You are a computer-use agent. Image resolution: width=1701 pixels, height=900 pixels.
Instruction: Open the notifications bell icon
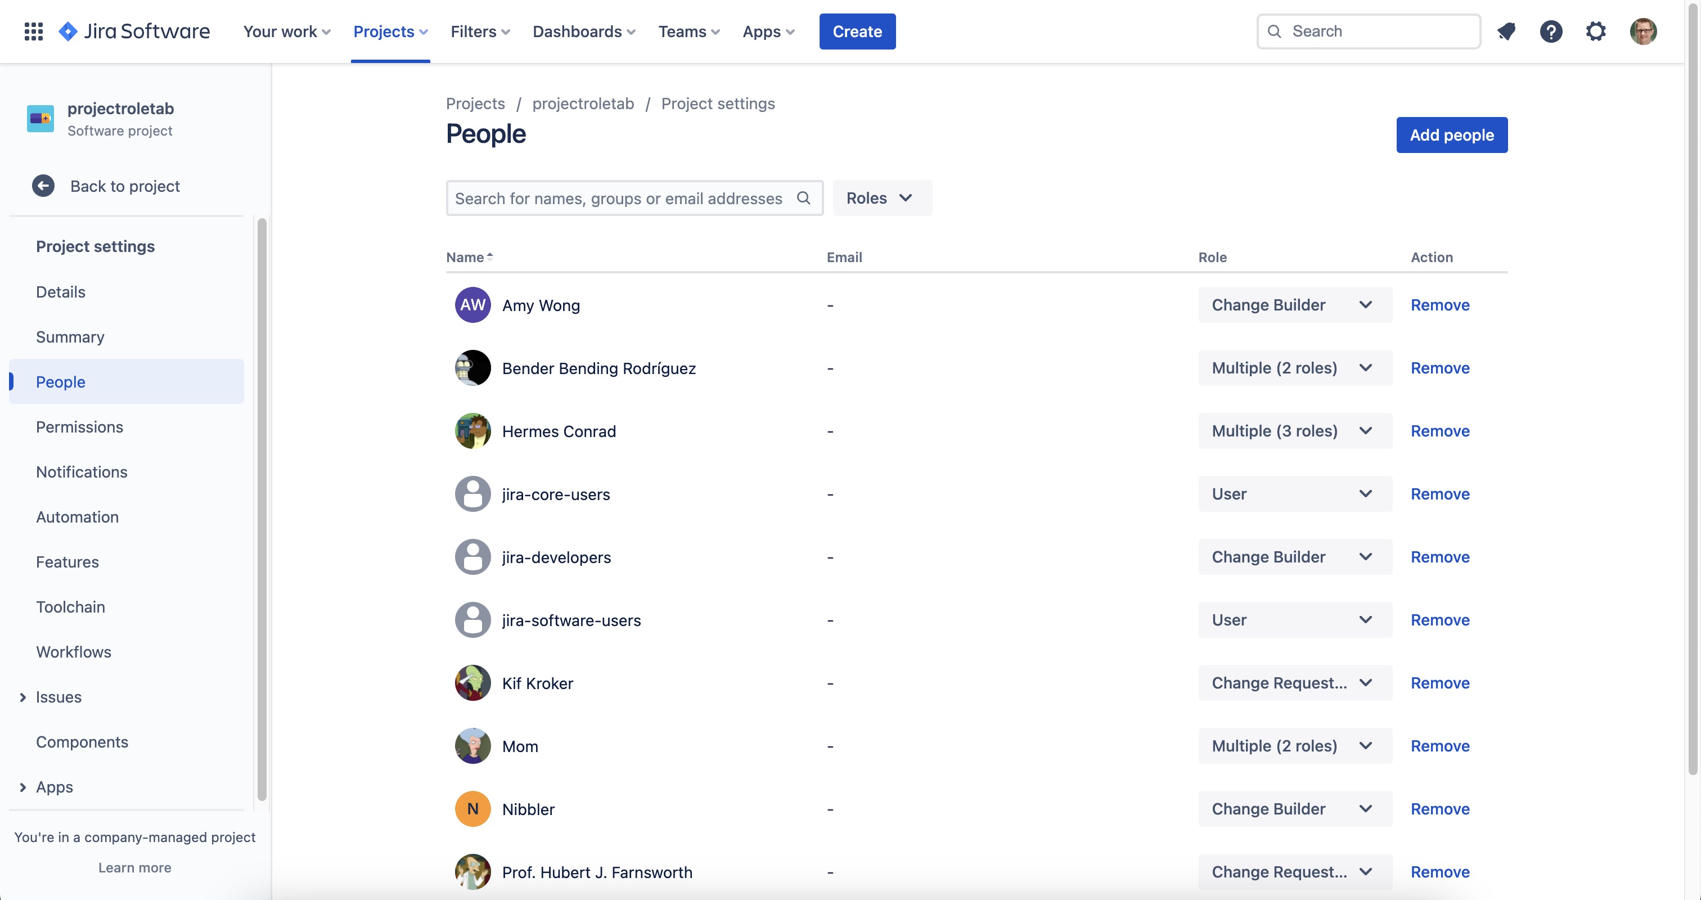click(1506, 31)
